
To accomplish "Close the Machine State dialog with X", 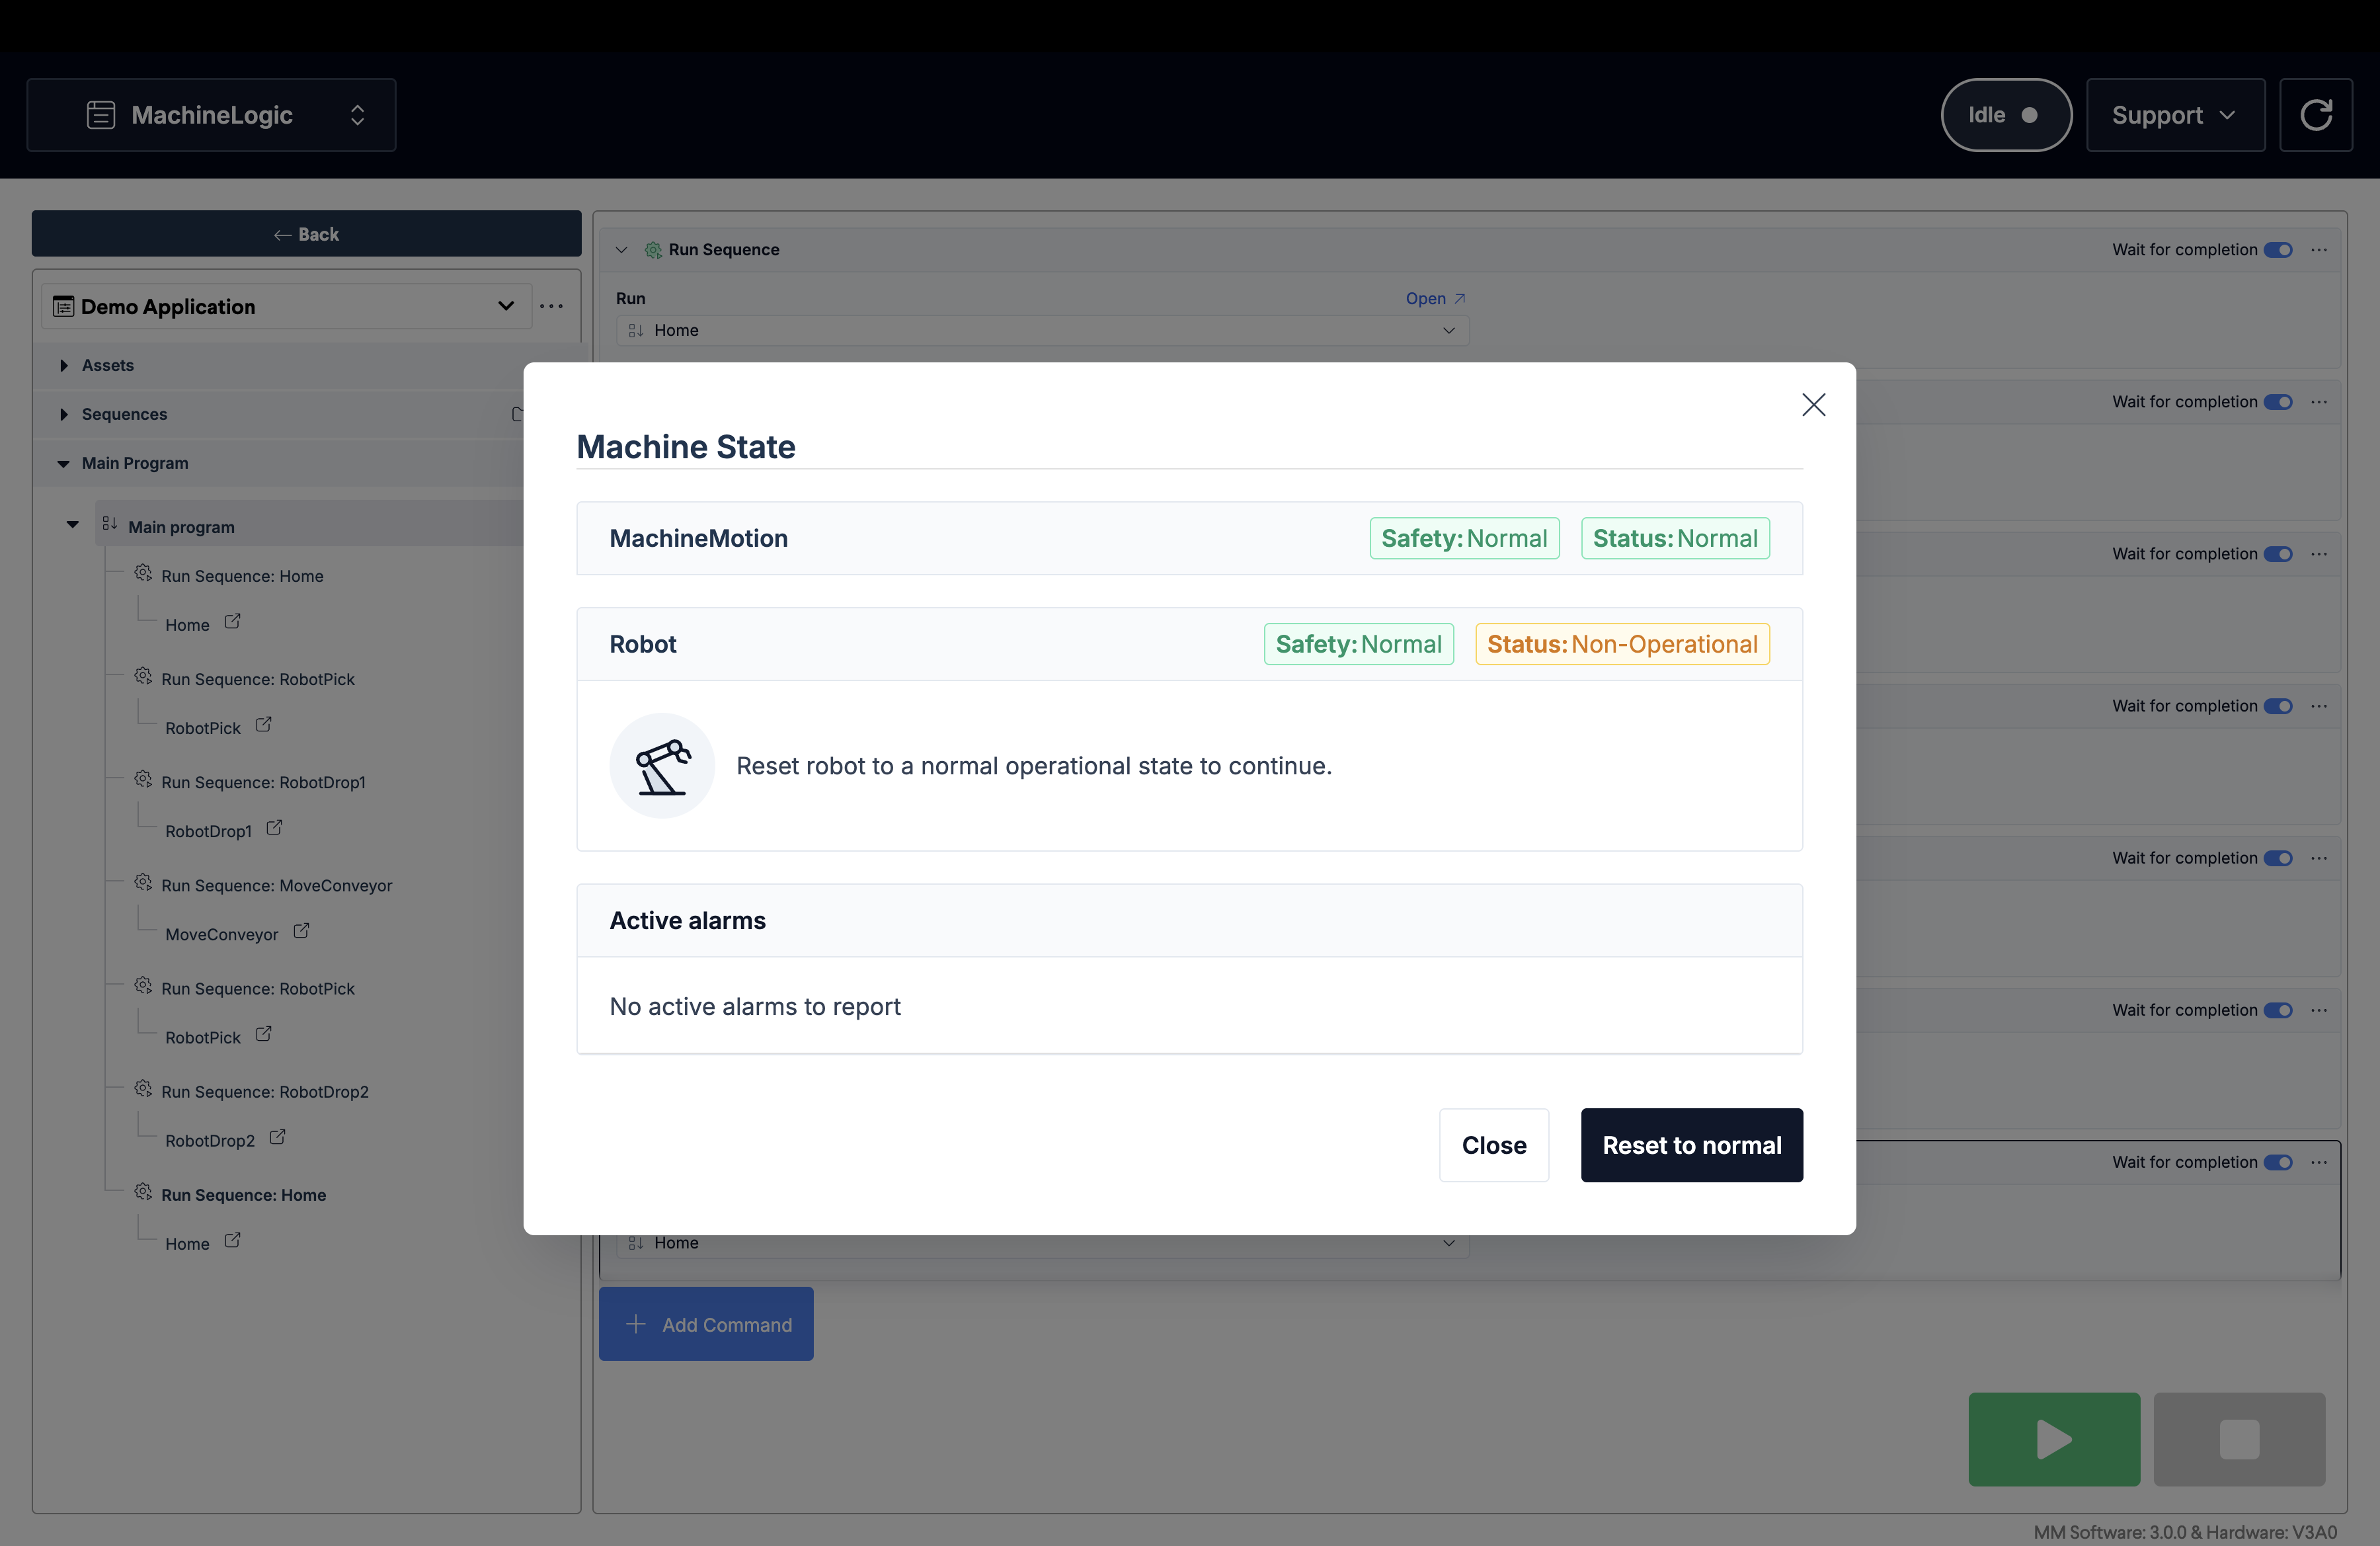I will [x=1813, y=404].
